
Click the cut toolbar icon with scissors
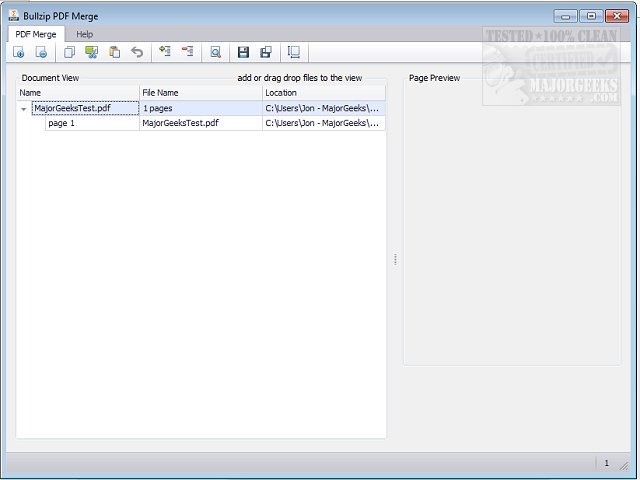[x=91, y=52]
